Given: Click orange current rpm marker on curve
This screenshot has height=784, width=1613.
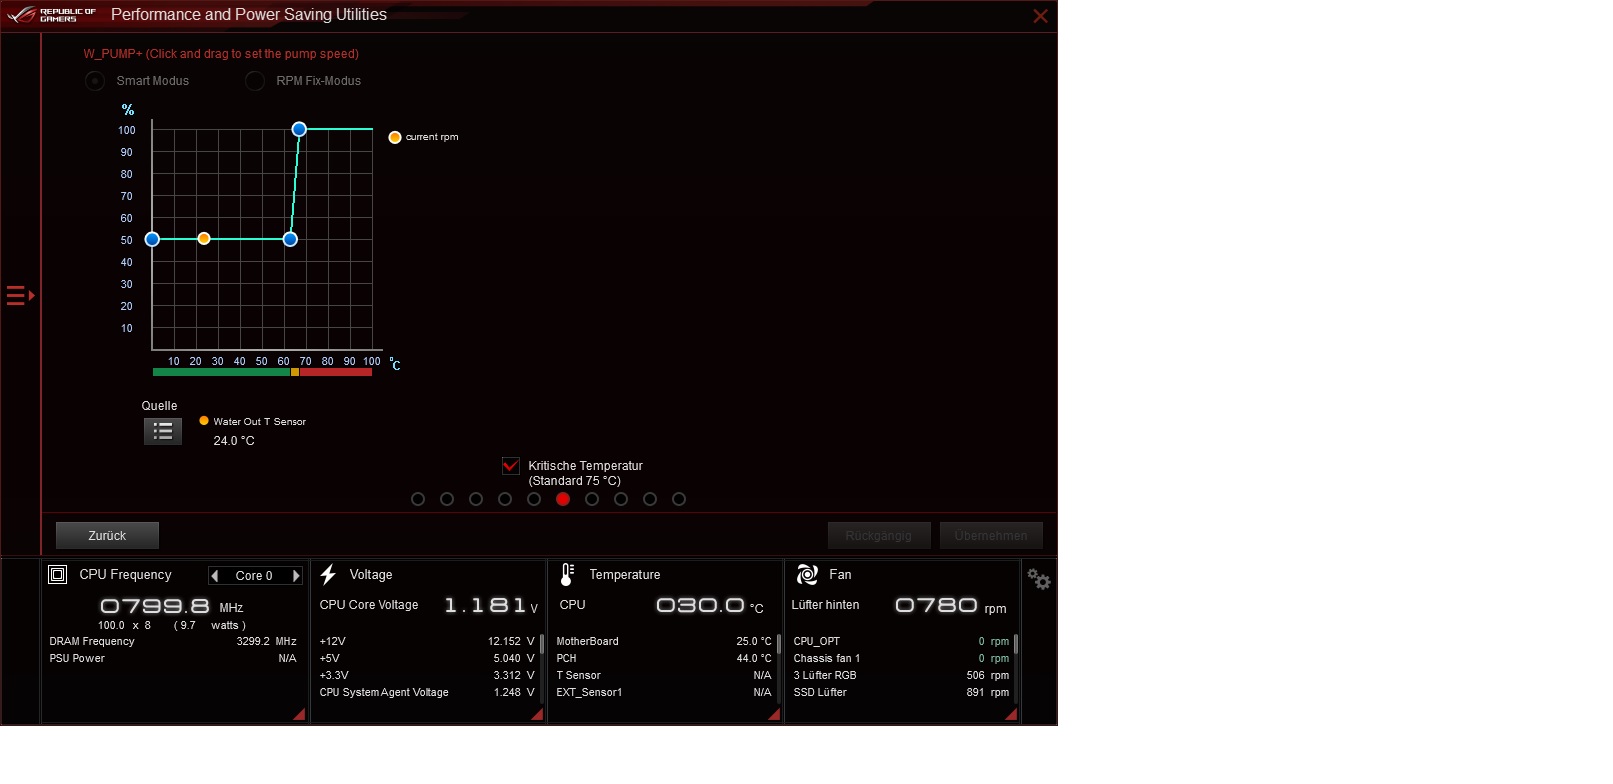Looking at the screenshot, I should pyautogui.click(x=204, y=239).
